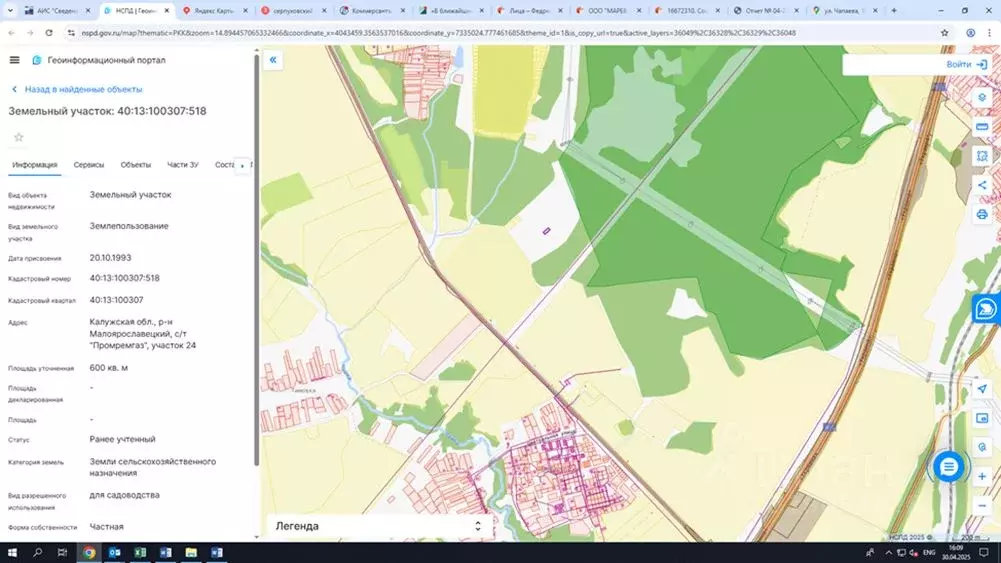Go back via Назад в найденные объекты
This screenshot has height=563, width=1001.
pyautogui.click(x=77, y=89)
